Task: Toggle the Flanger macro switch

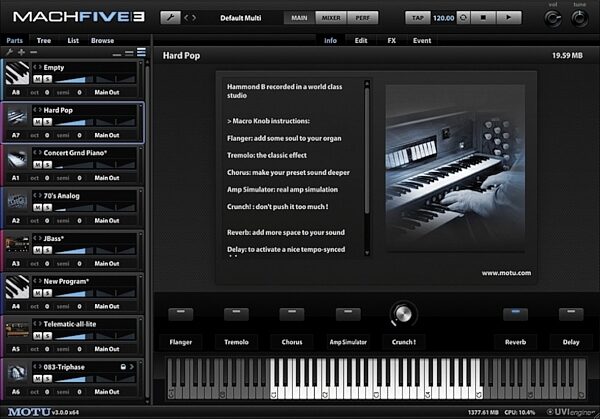Action: click(x=181, y=314)
